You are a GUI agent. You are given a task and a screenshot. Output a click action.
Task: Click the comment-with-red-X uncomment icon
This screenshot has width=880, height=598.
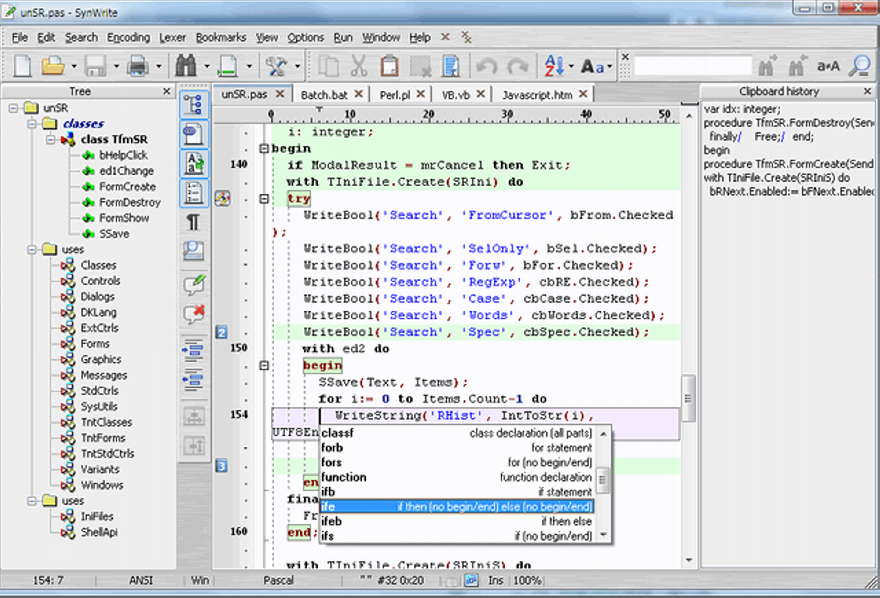pos(194,315)
